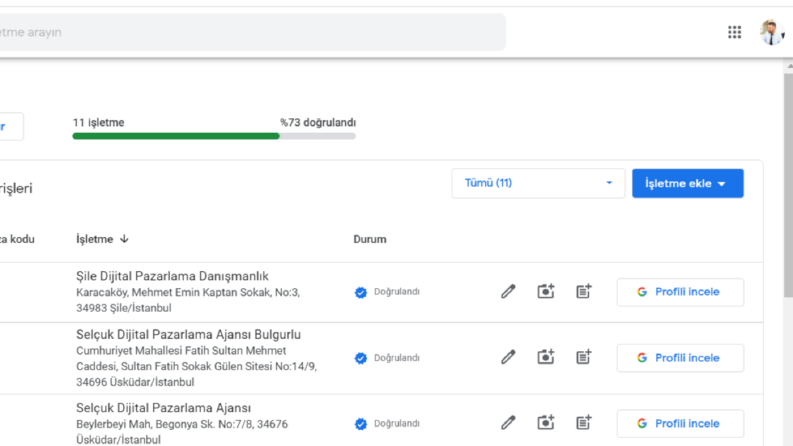The width and height of the screenshot is (793, 446).
Task: Edit the Beylerbeyi Mah Selçuk Ajansı listing
Action: pyautogui.click(x=508, y=422)
